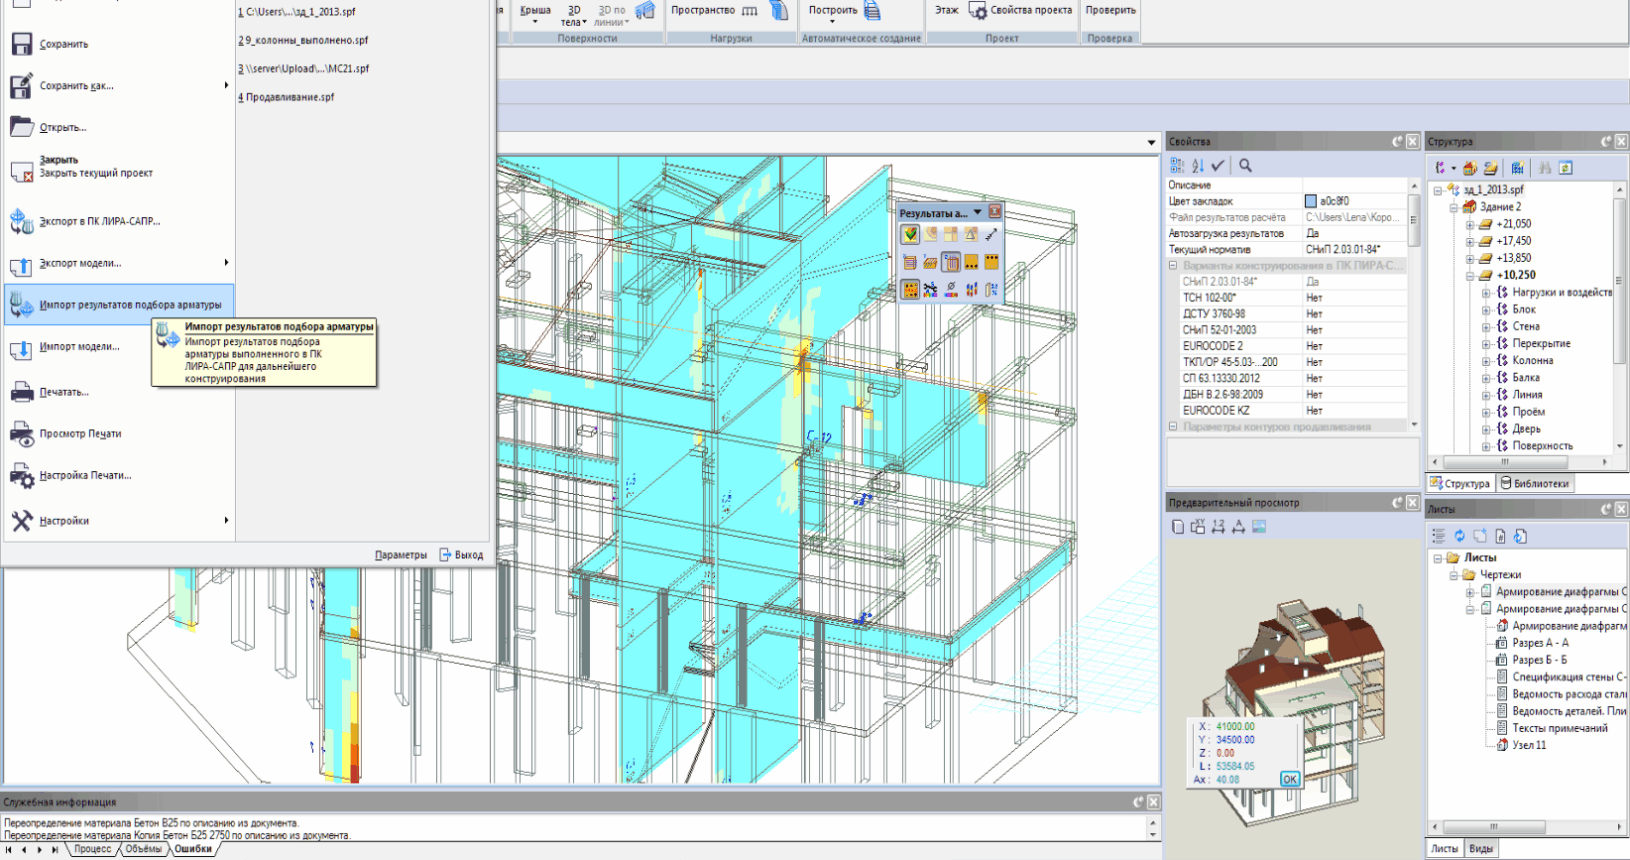Screen dimensions: 1630x860
Task: Click the alphabetical sort icon in Свойства panel
Action: point(1197,166)
